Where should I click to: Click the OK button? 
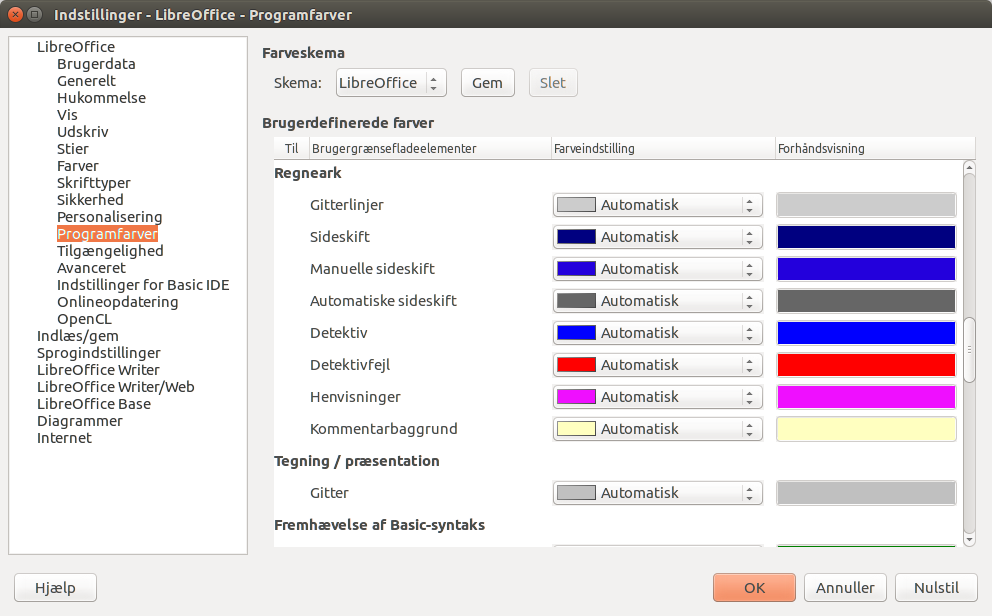754,588
